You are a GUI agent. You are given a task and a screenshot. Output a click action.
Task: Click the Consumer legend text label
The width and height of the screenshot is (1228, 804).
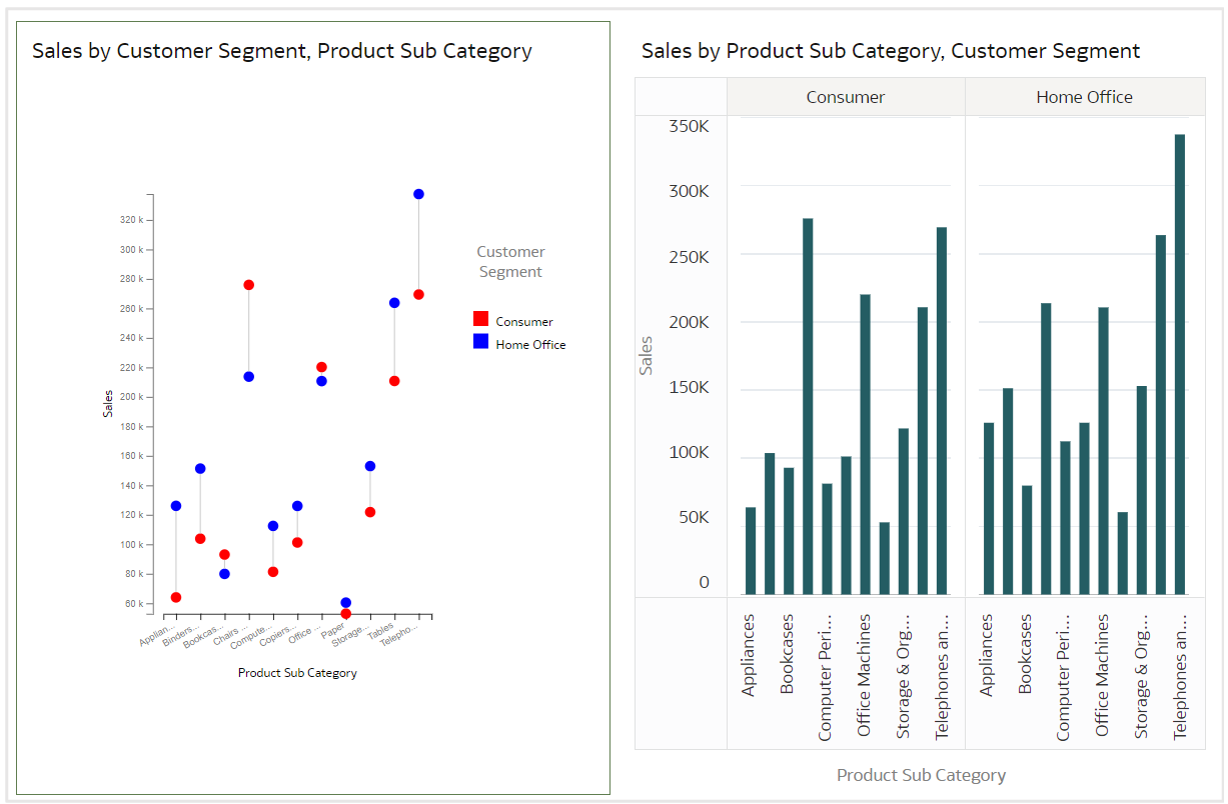(x=524, y=322)
